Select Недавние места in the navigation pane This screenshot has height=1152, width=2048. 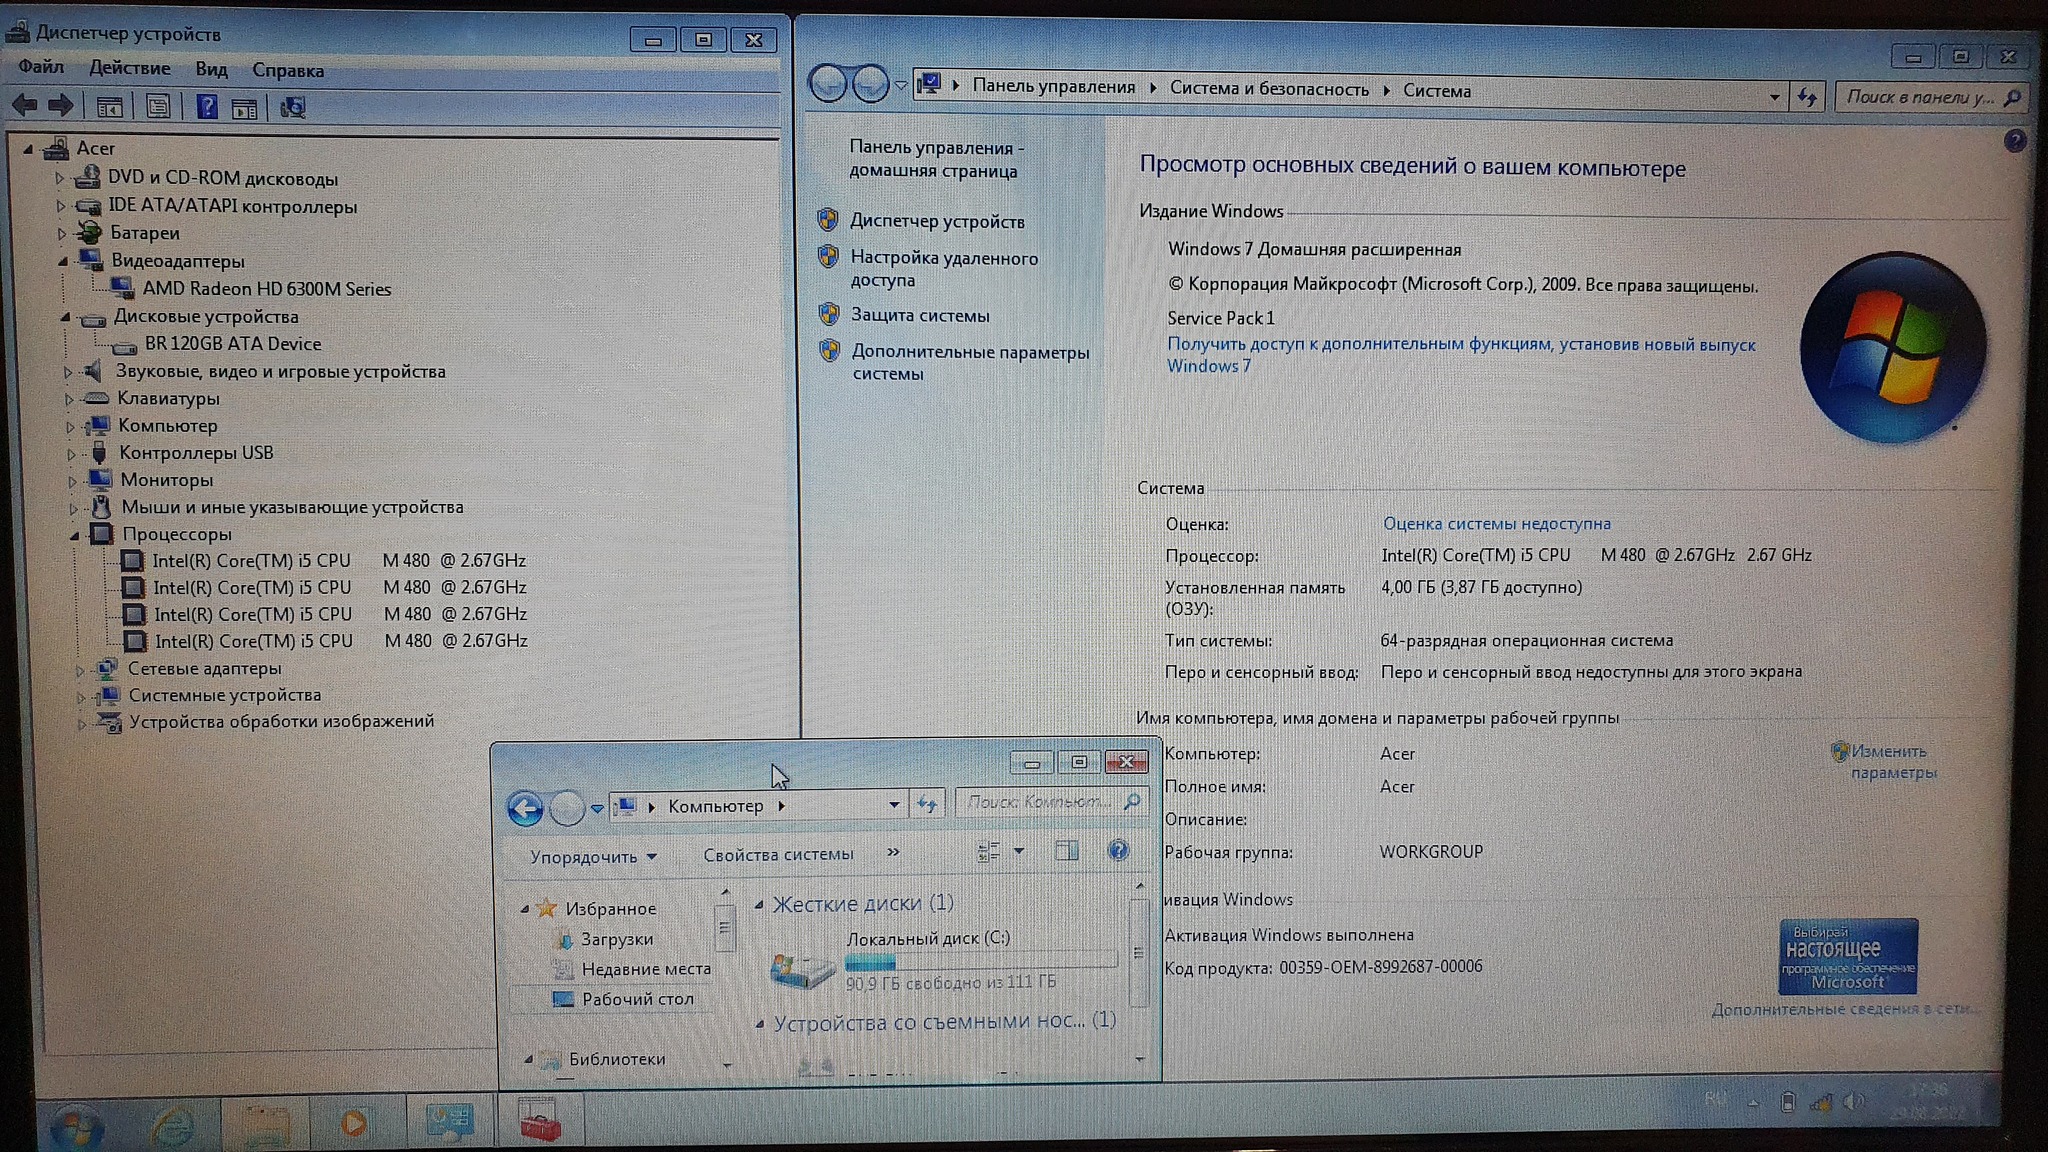[646, 969]
